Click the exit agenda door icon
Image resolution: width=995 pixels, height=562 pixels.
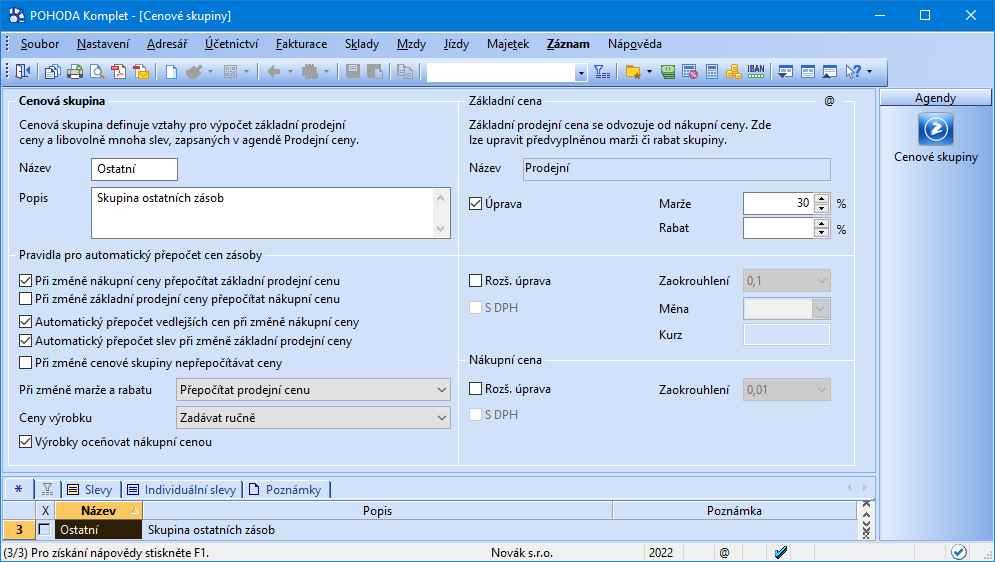pos(23,72)
